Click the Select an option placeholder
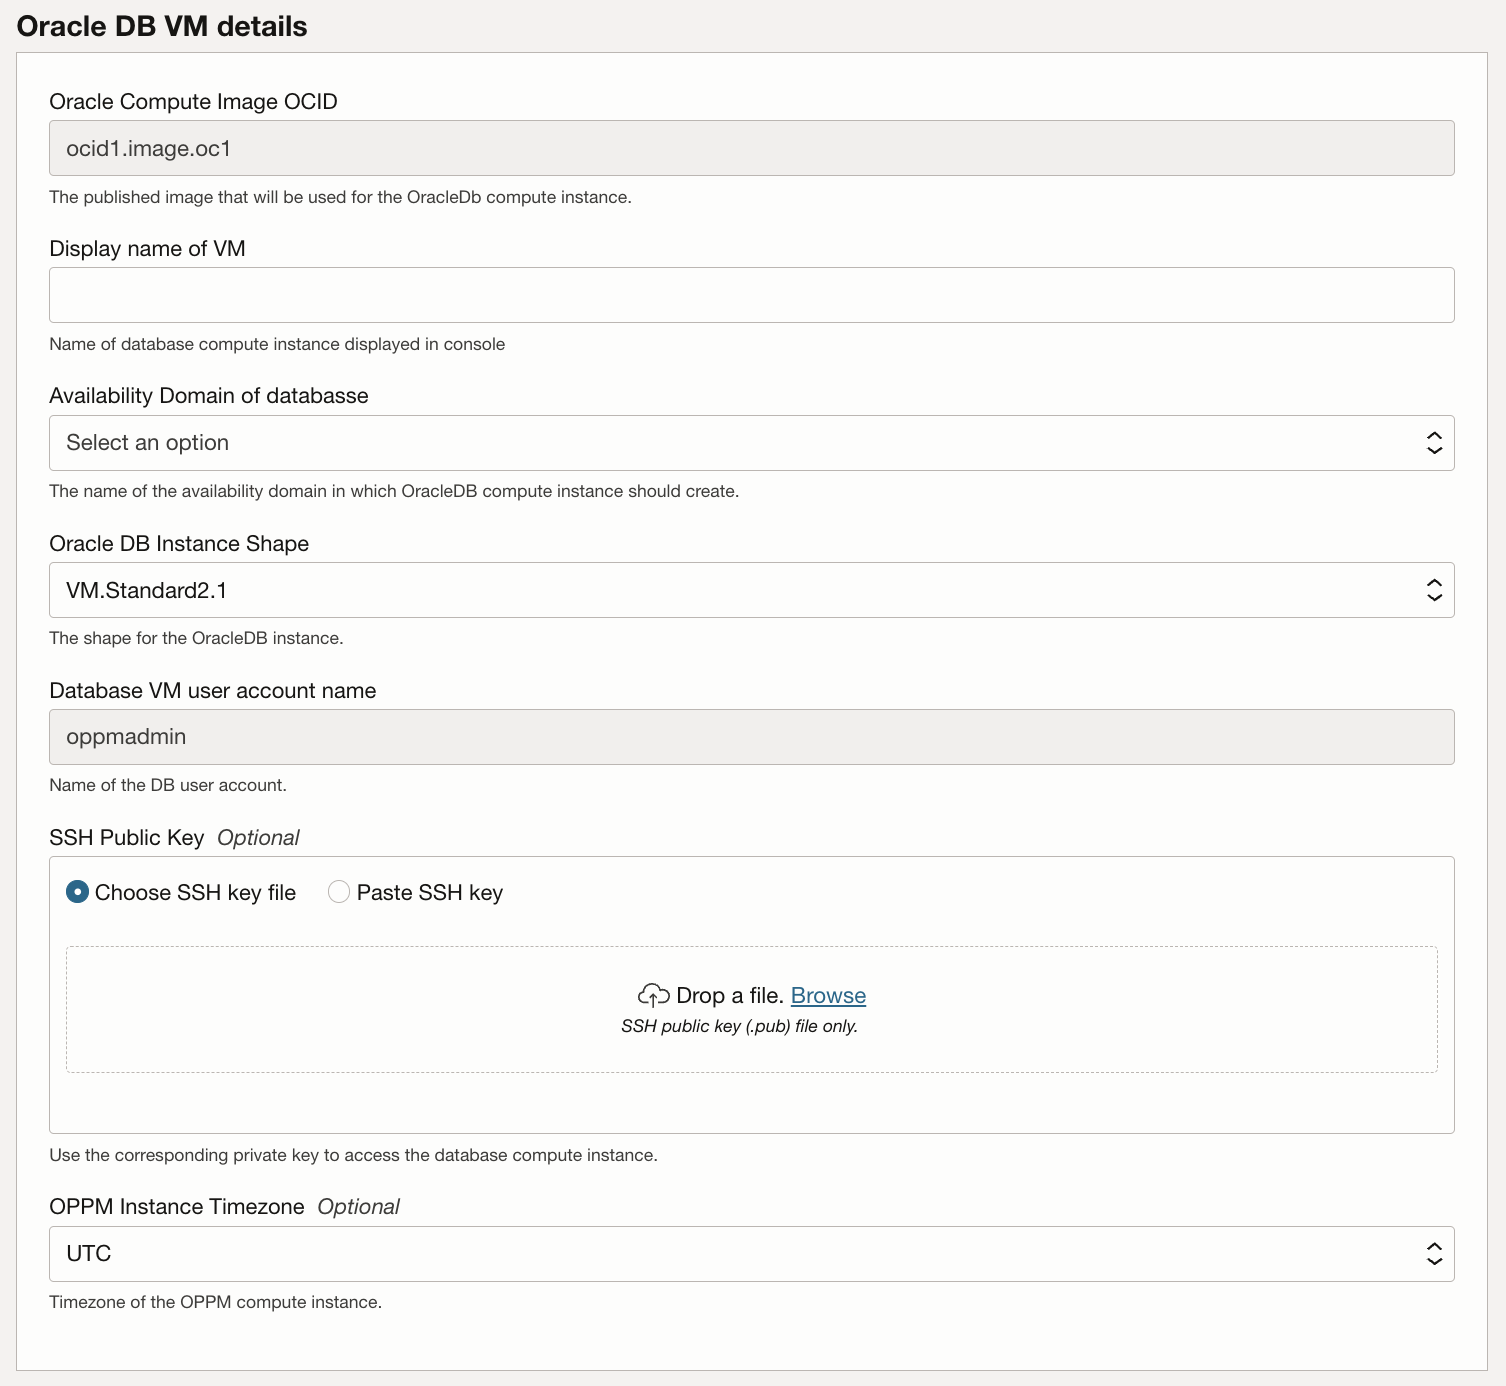Viewport: 1506px width, 1386px height. (147, 442)
